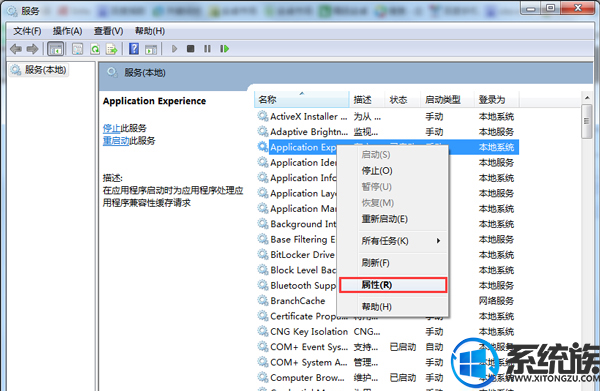Click the Back arrow in toolbar

click(16, 49)
